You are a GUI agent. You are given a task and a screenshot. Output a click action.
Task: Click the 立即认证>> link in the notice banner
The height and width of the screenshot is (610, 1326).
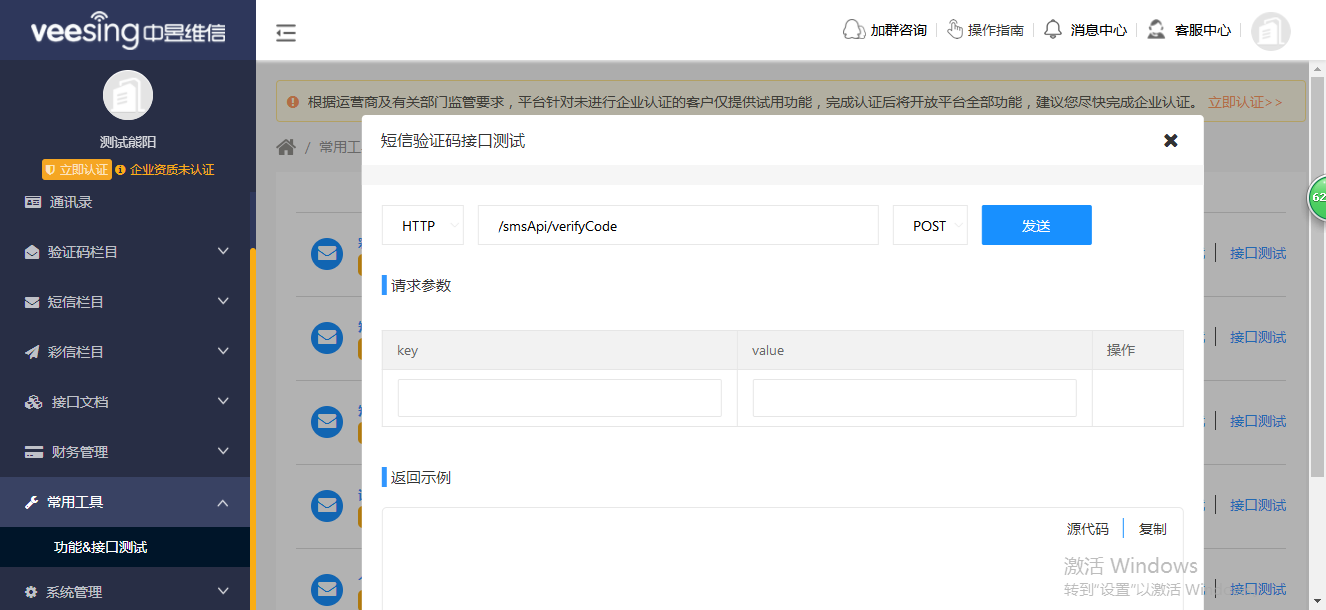click(1245, 102)
